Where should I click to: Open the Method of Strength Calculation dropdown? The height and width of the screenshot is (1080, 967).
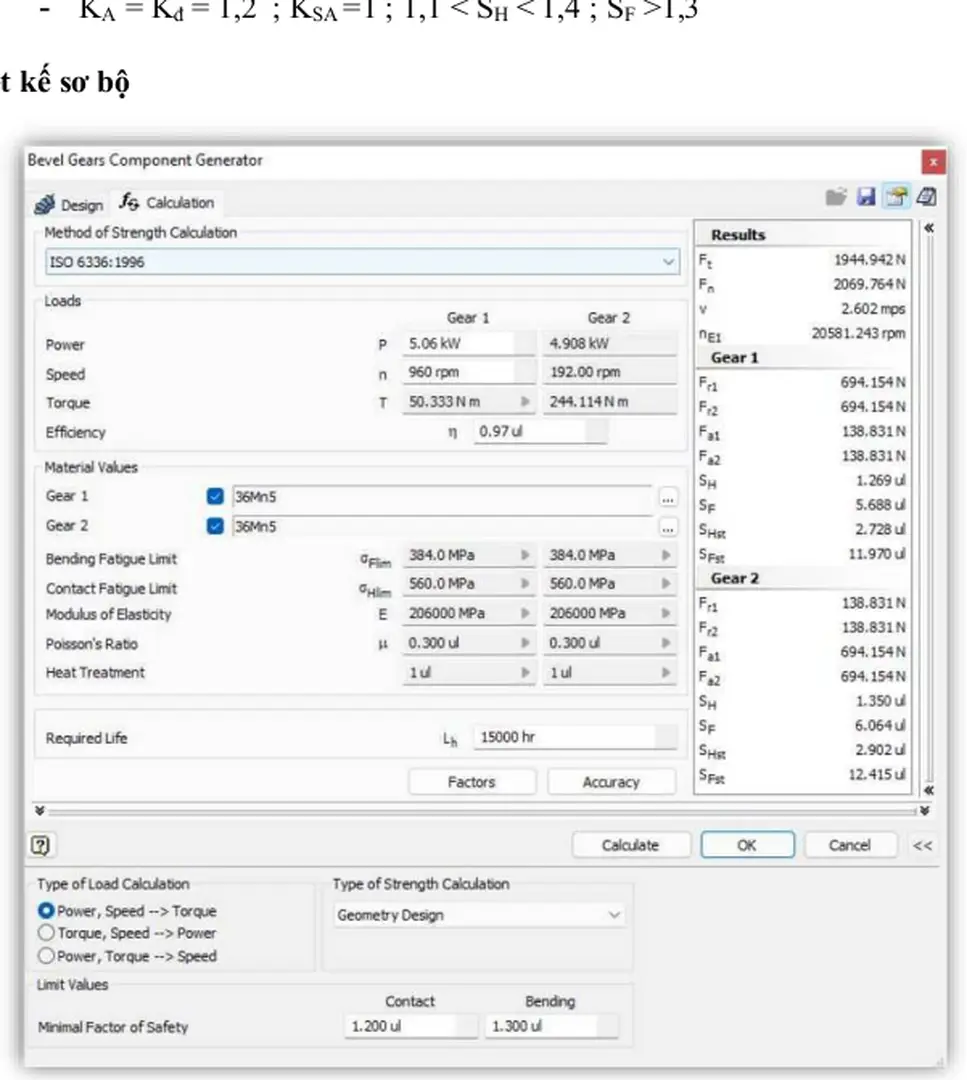(361, 262)
